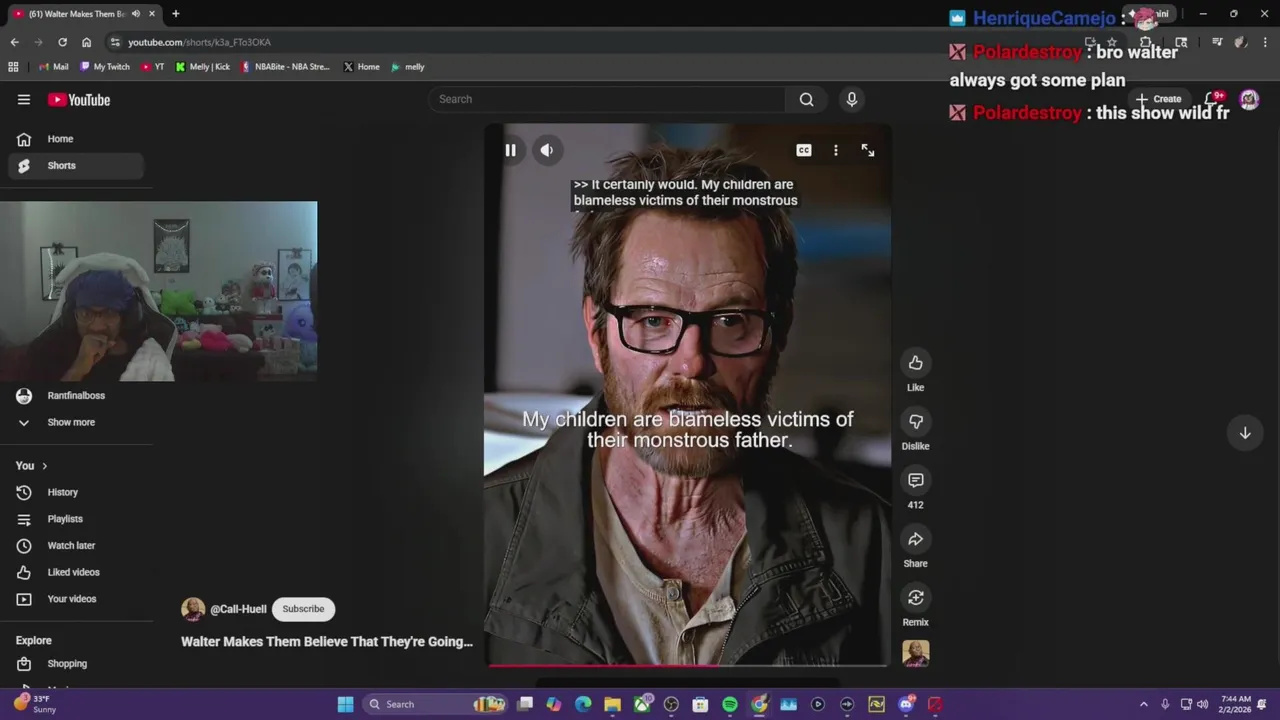Expand Show more under subscriptions
This screenshot has width=1280, height=720.
[x=76, y=422]
